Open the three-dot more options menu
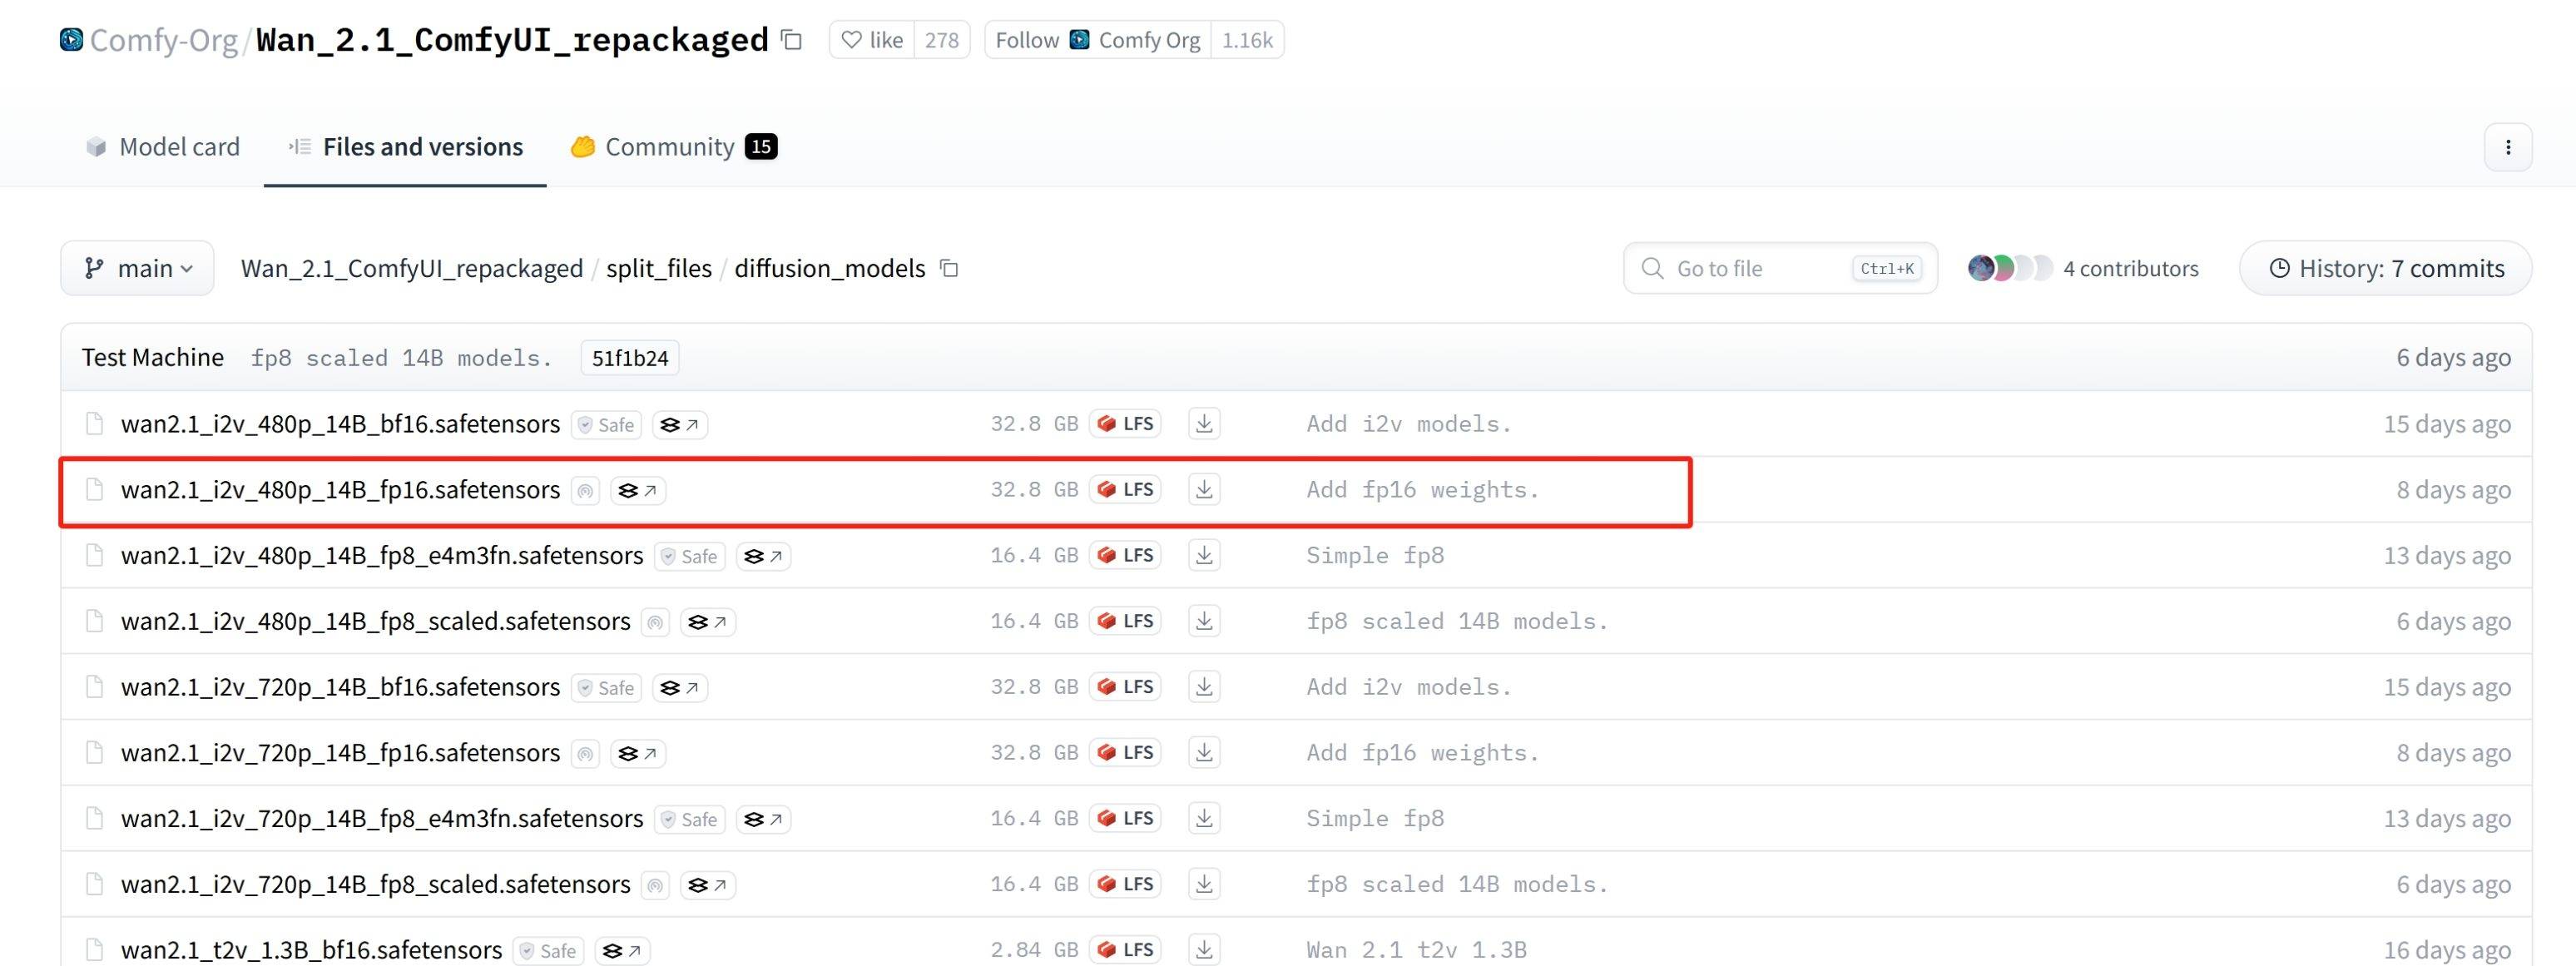Screen dimensions: 2576x966 pos(2507,148)
